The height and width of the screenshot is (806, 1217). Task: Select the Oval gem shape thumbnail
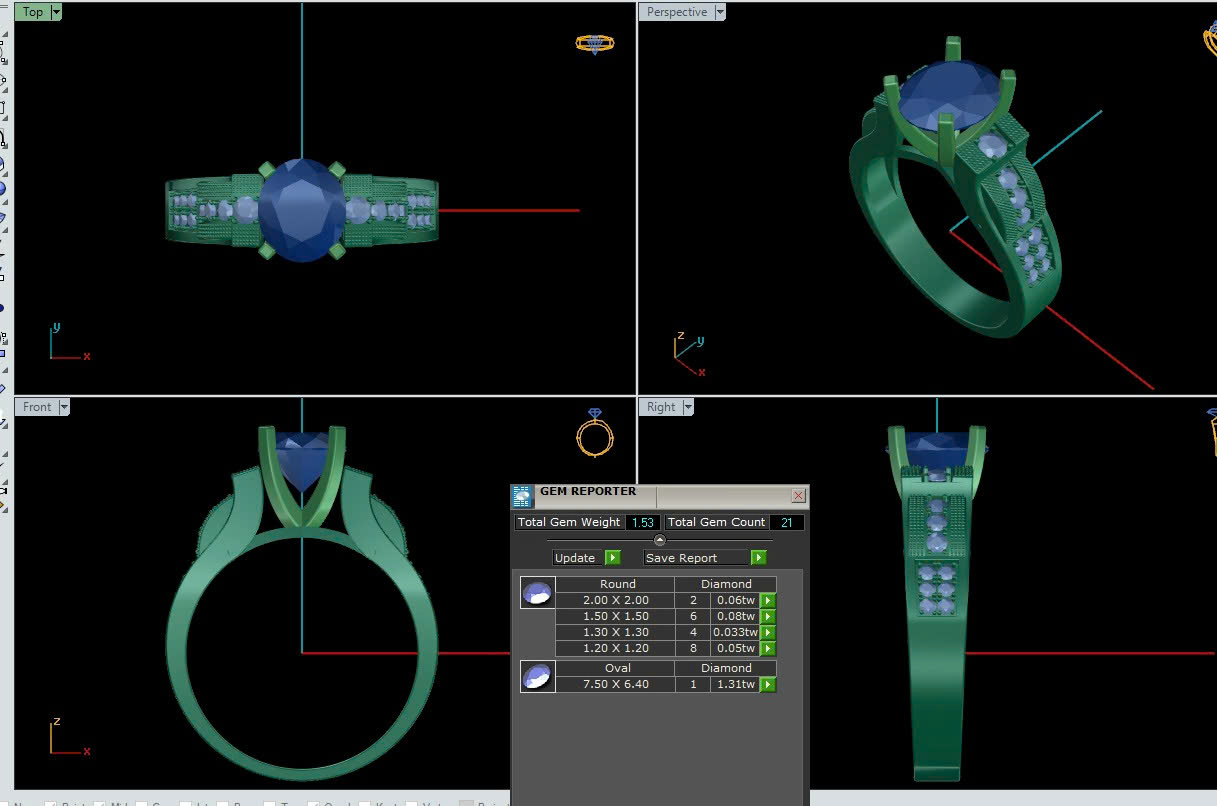point(537,677)
